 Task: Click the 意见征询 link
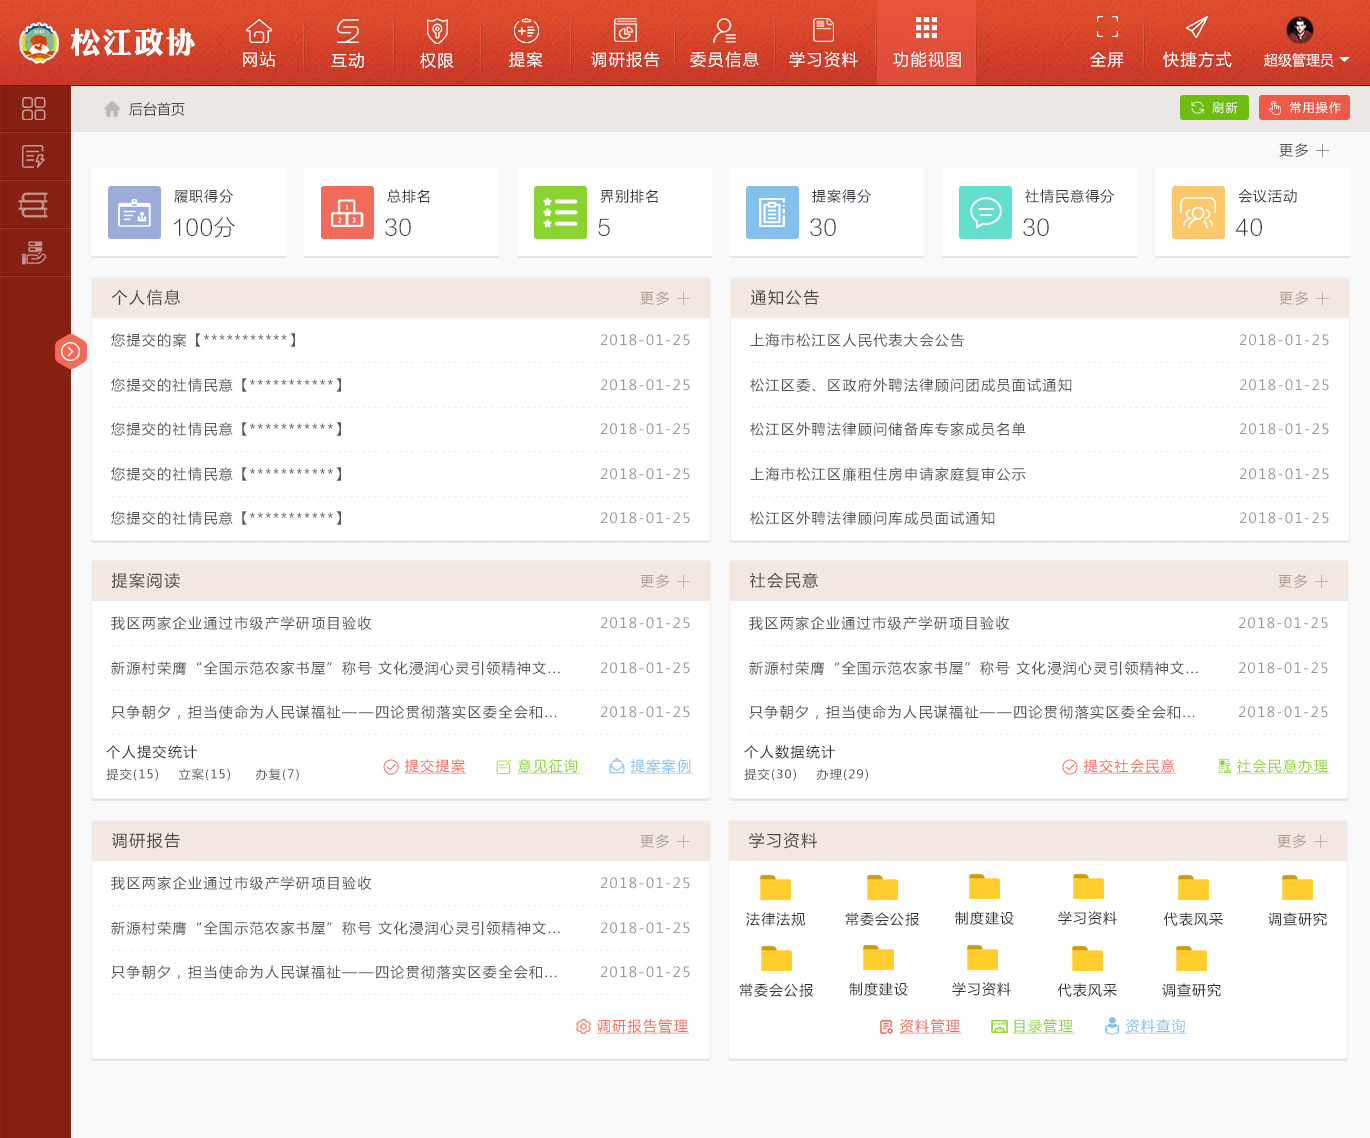pos(538,766)
